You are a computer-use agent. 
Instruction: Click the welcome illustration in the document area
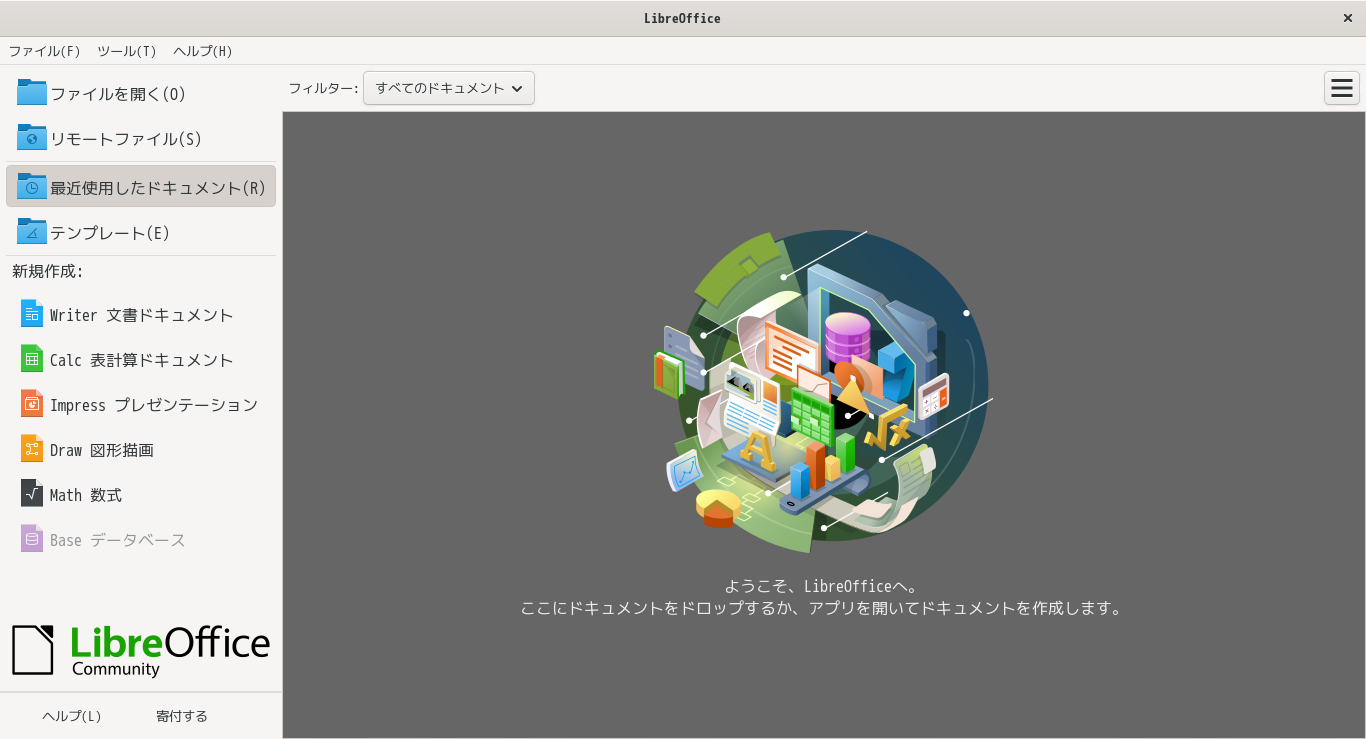tap(823, 390)
